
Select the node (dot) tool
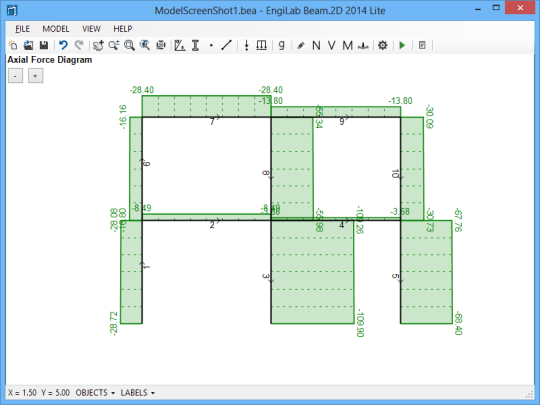click(211, 45)
